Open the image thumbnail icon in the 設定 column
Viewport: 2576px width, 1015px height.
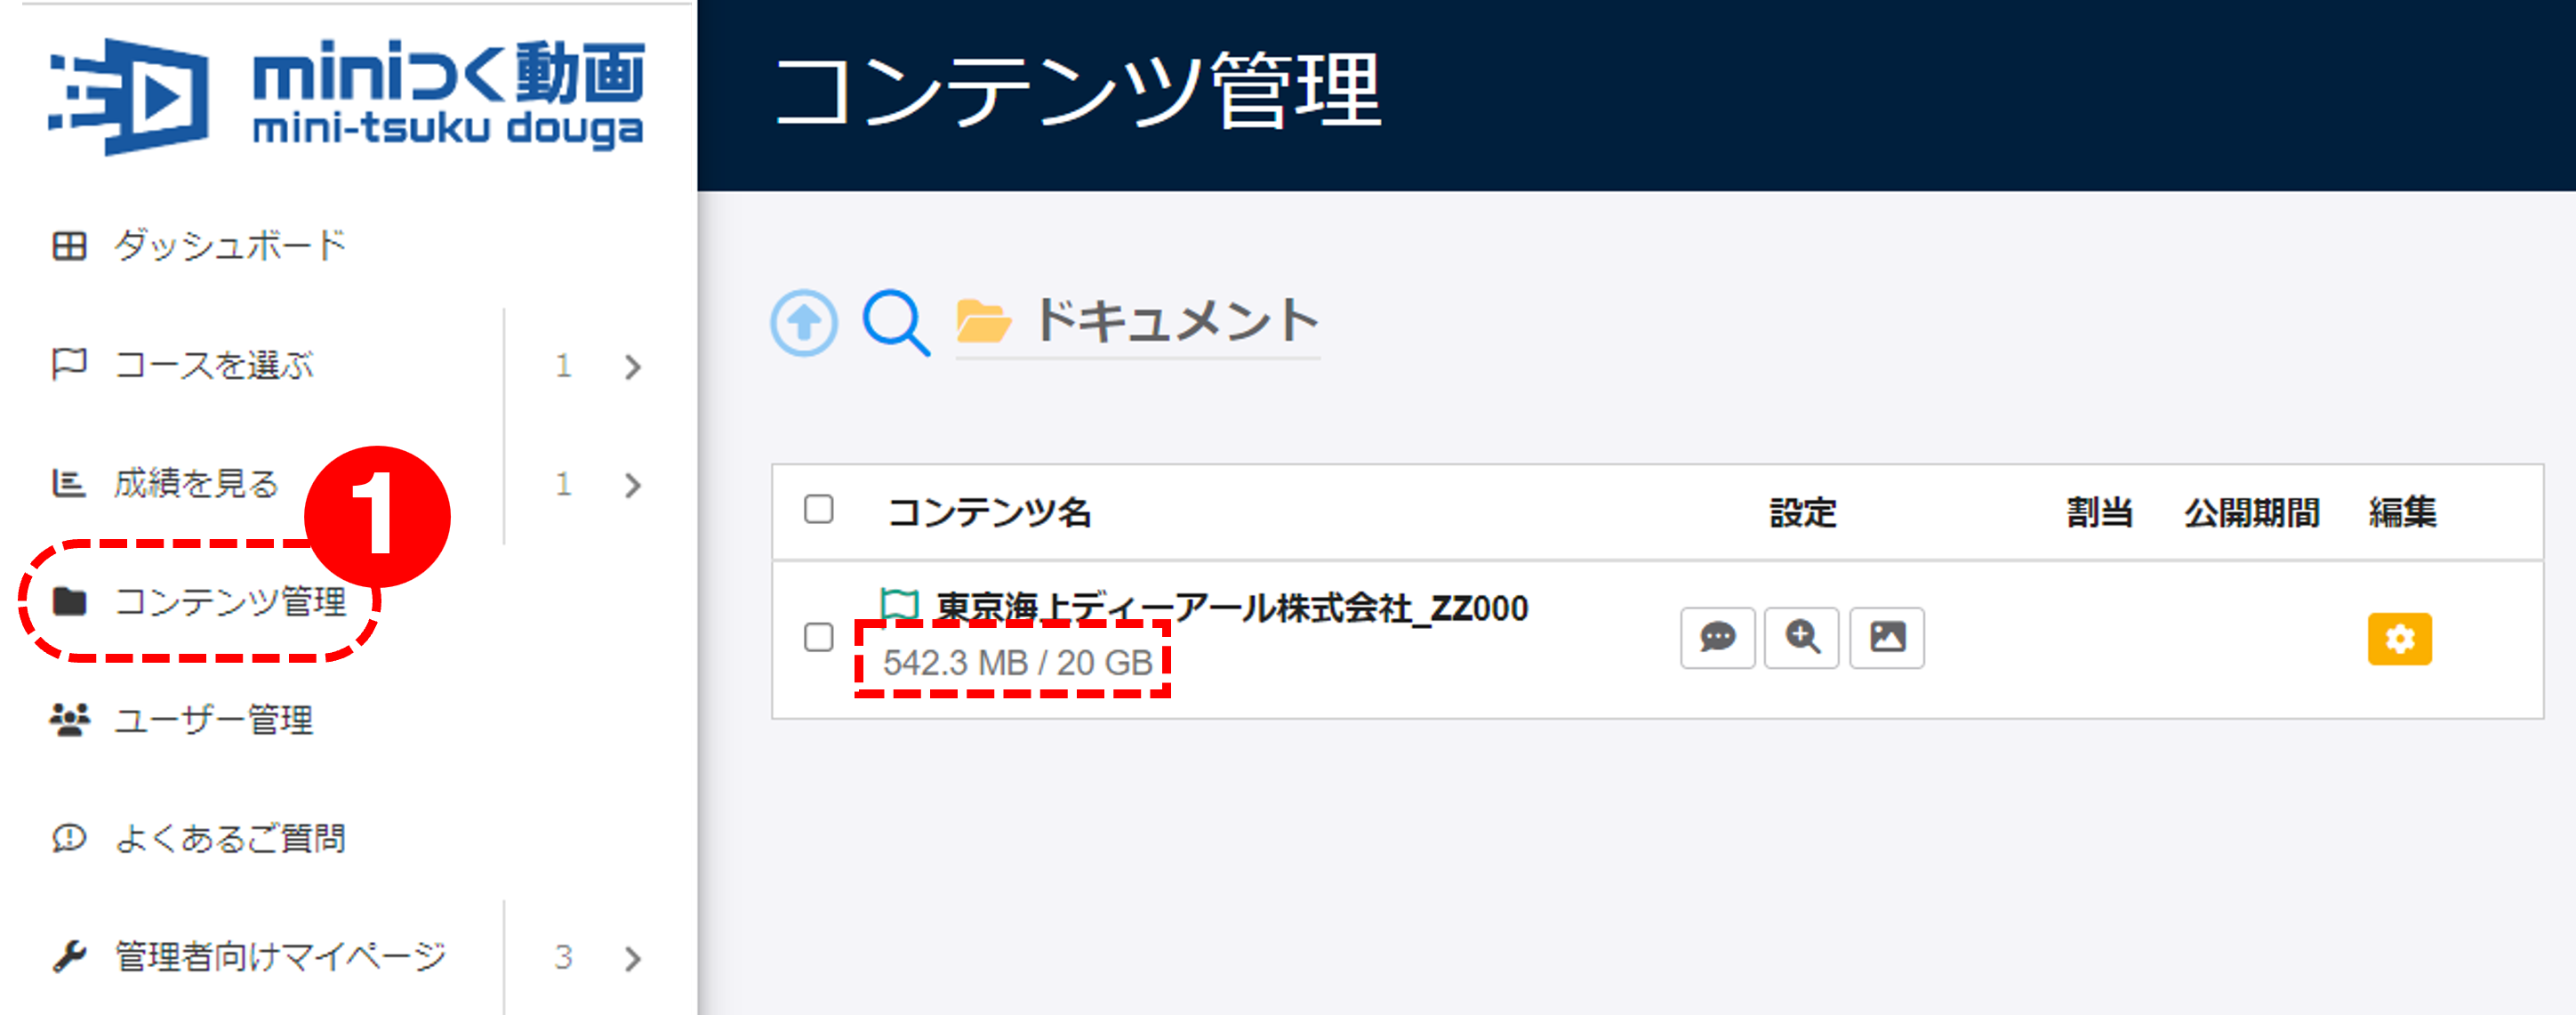point(1887,637)
